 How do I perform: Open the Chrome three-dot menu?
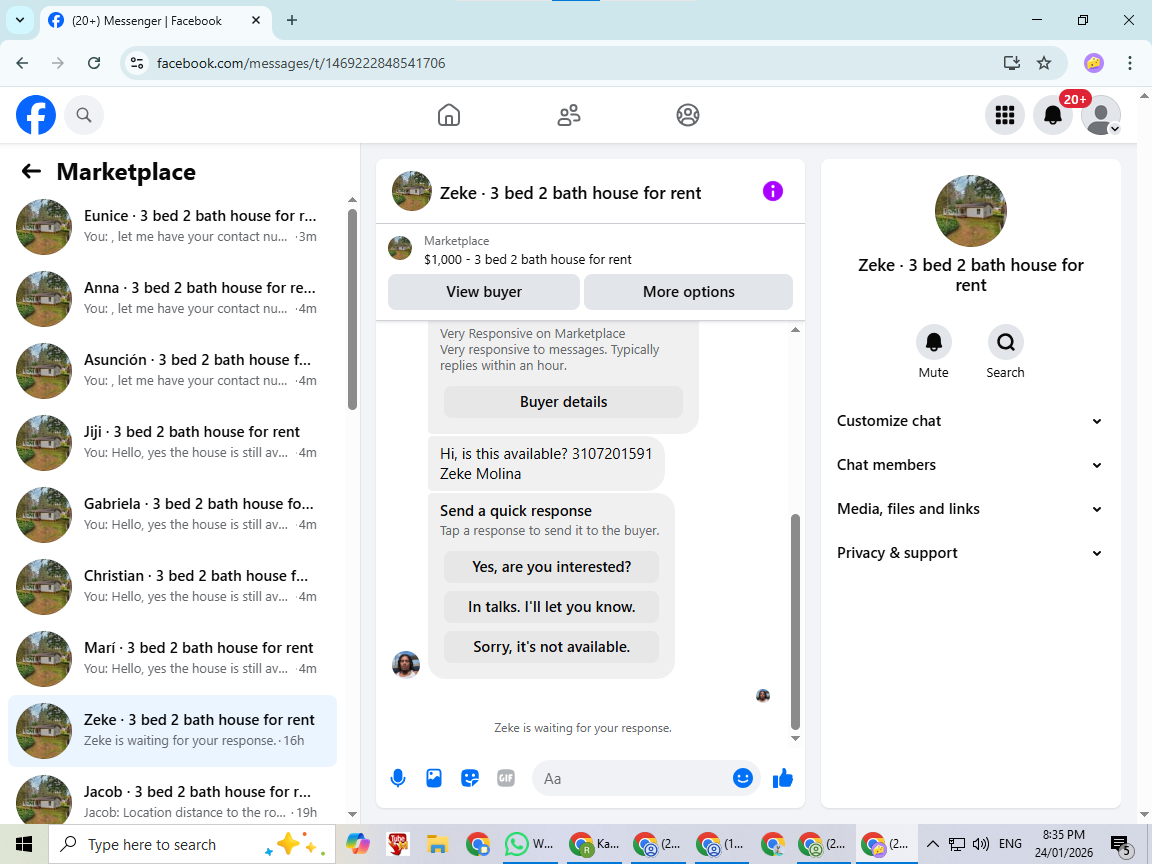coord(1129,63)
